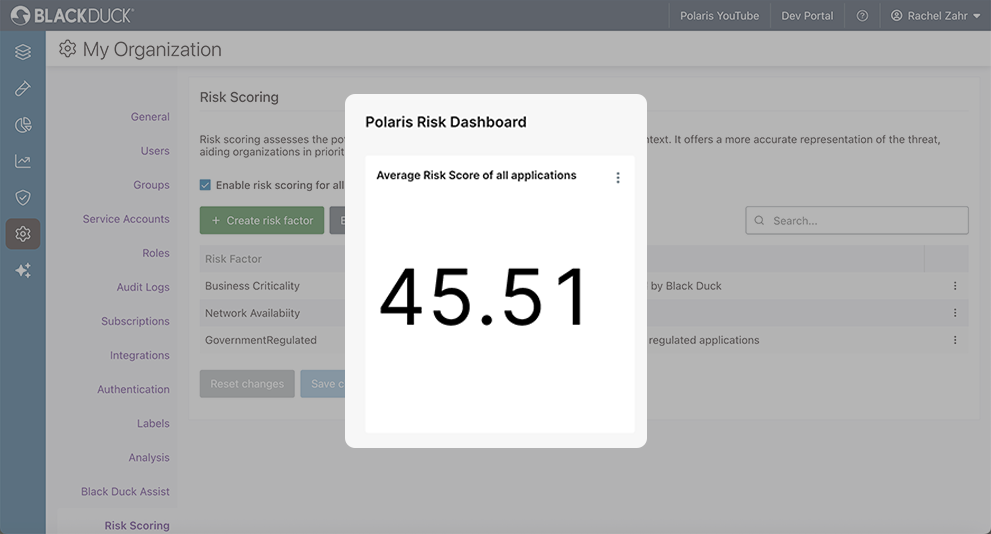Click in the Search input field
The width and height of the screenshot is (991, 534).
856,221
